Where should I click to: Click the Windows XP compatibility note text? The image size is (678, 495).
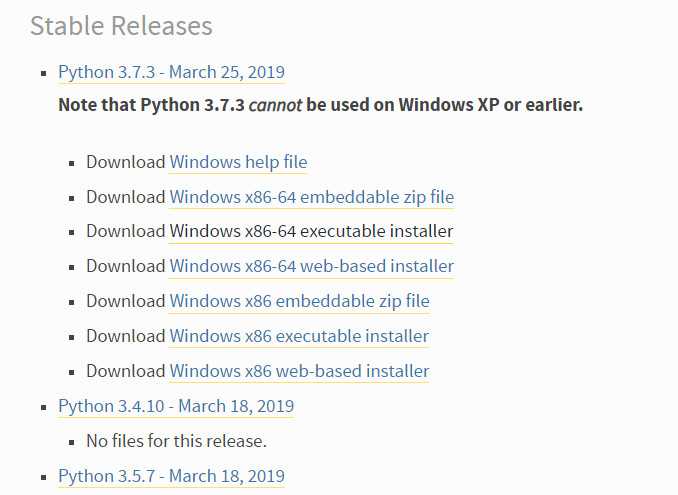[320, 105]
